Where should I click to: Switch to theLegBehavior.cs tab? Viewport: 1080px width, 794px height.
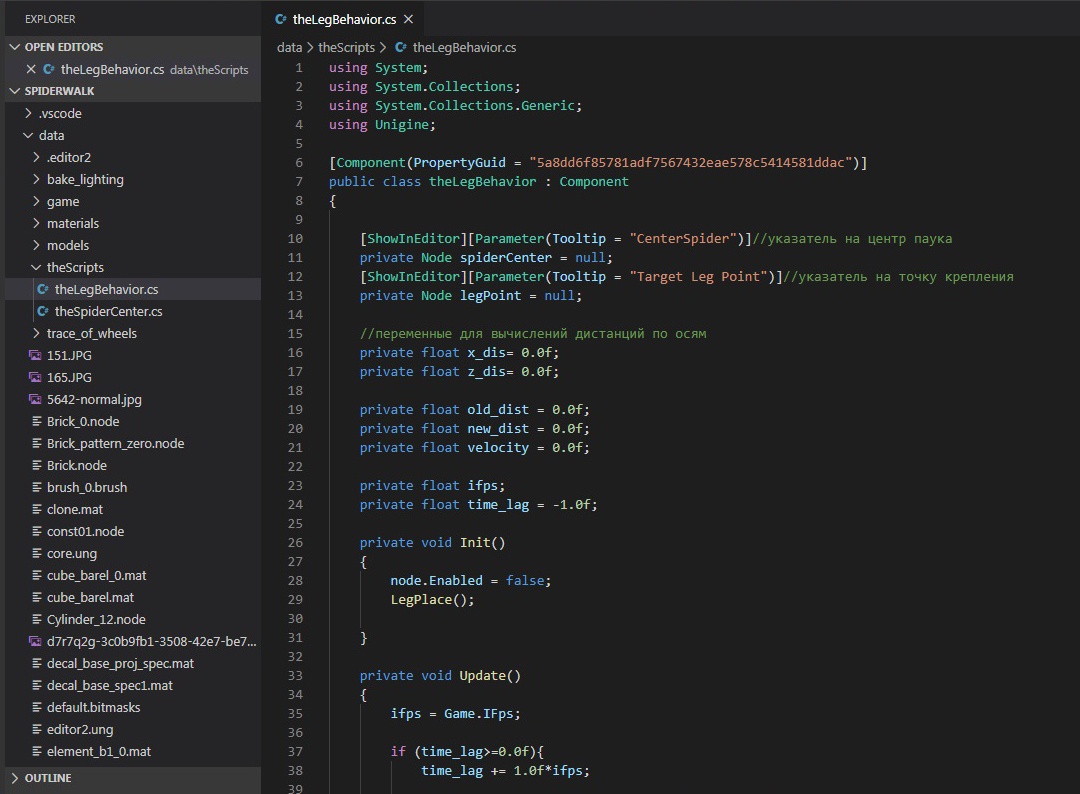[x=344, y=19]
